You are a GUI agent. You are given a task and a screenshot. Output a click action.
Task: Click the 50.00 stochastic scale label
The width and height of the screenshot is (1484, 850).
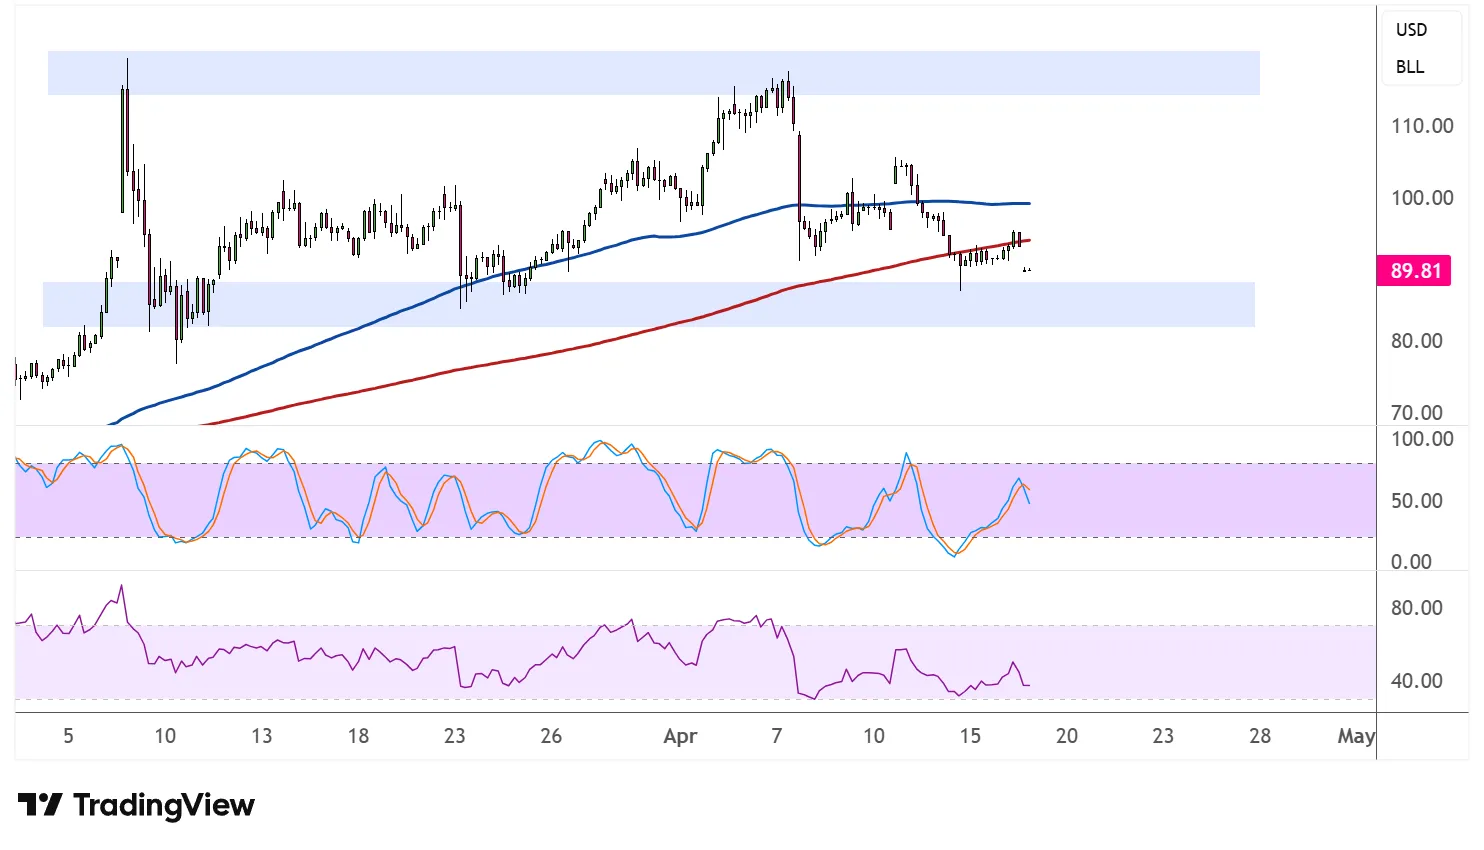1416,501
